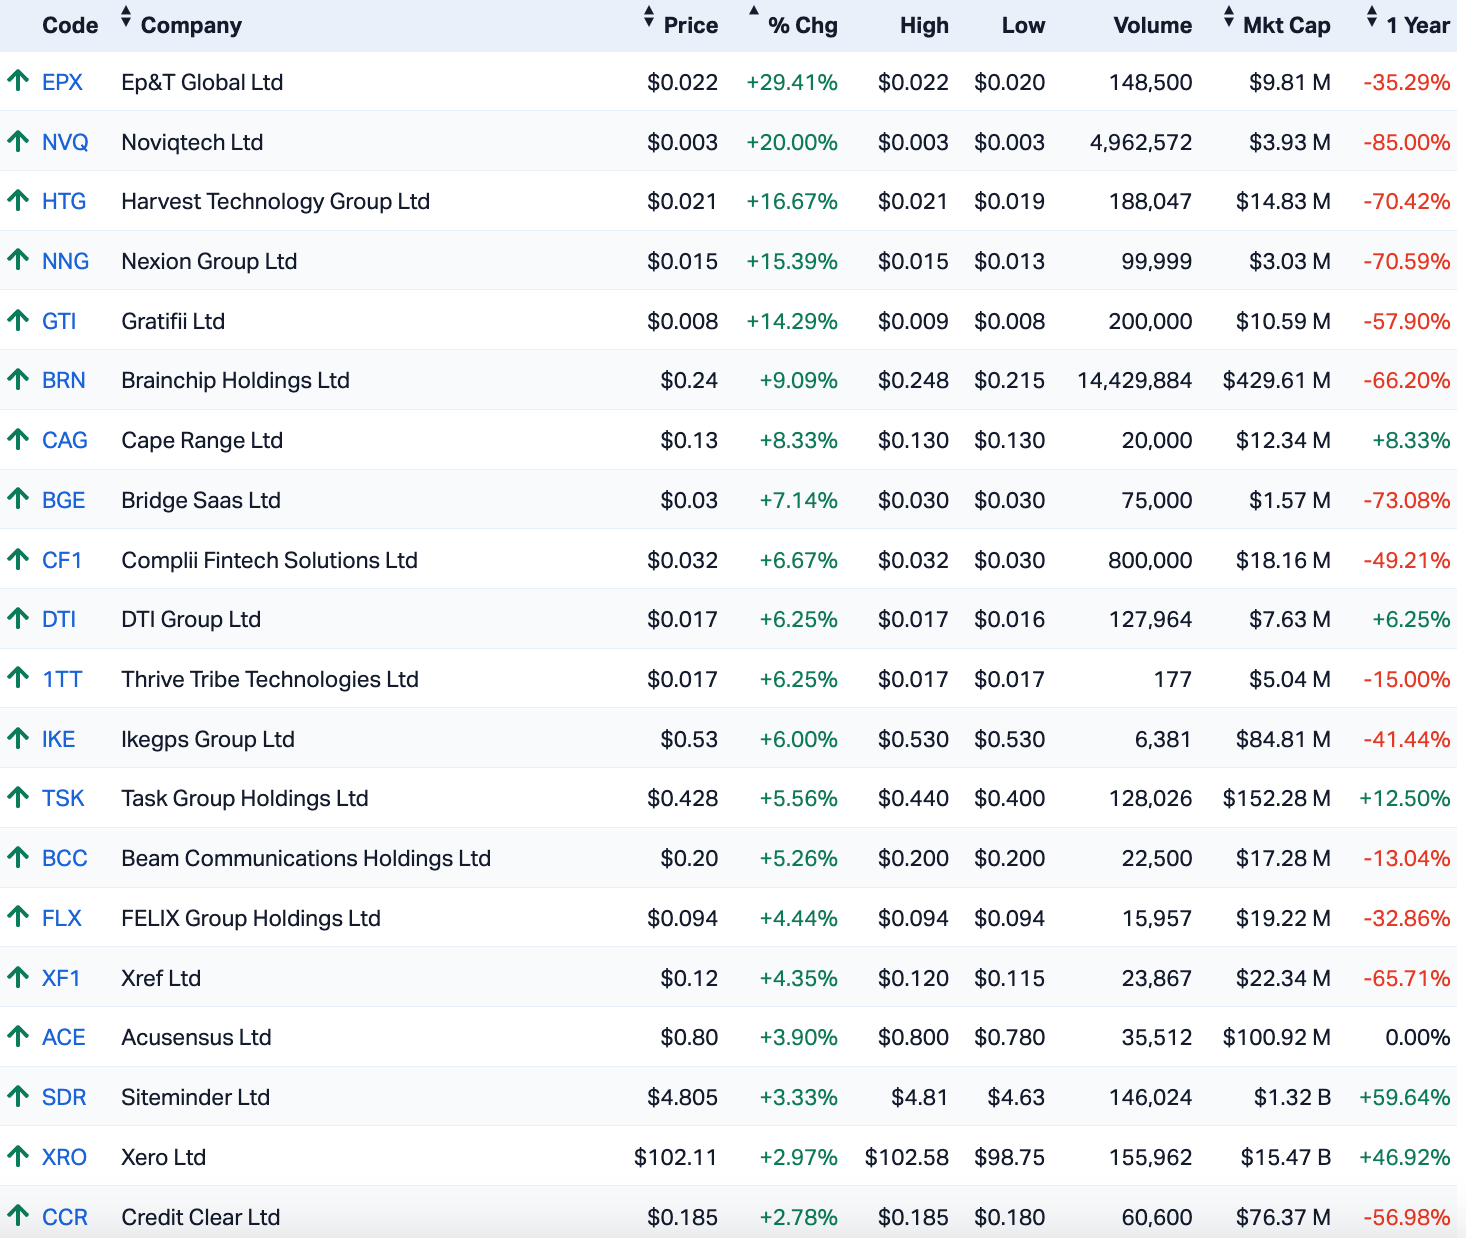Open the BRN stock code link
The image size is (1466, 1238).
pyautogui.click(x=64, y=380)
